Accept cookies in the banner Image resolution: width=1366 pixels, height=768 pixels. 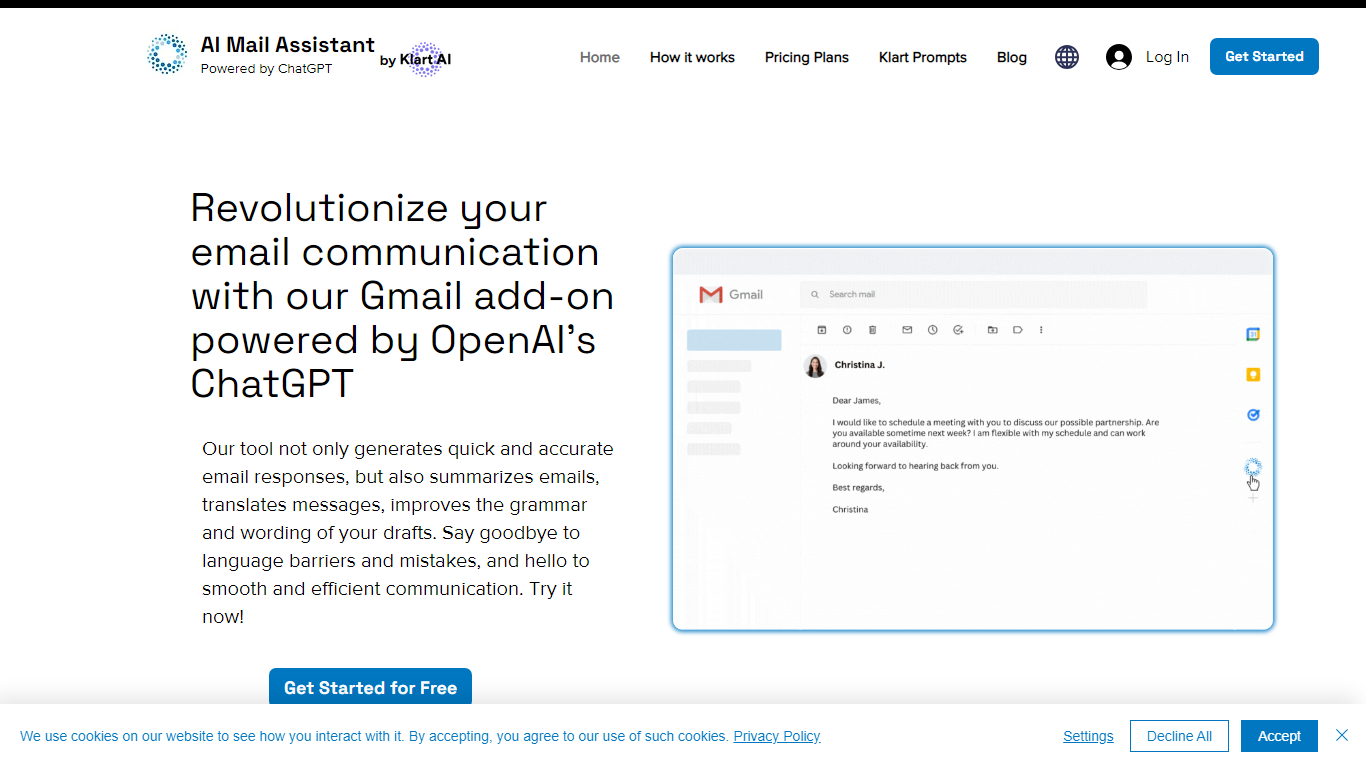(x=1278, y=736)
